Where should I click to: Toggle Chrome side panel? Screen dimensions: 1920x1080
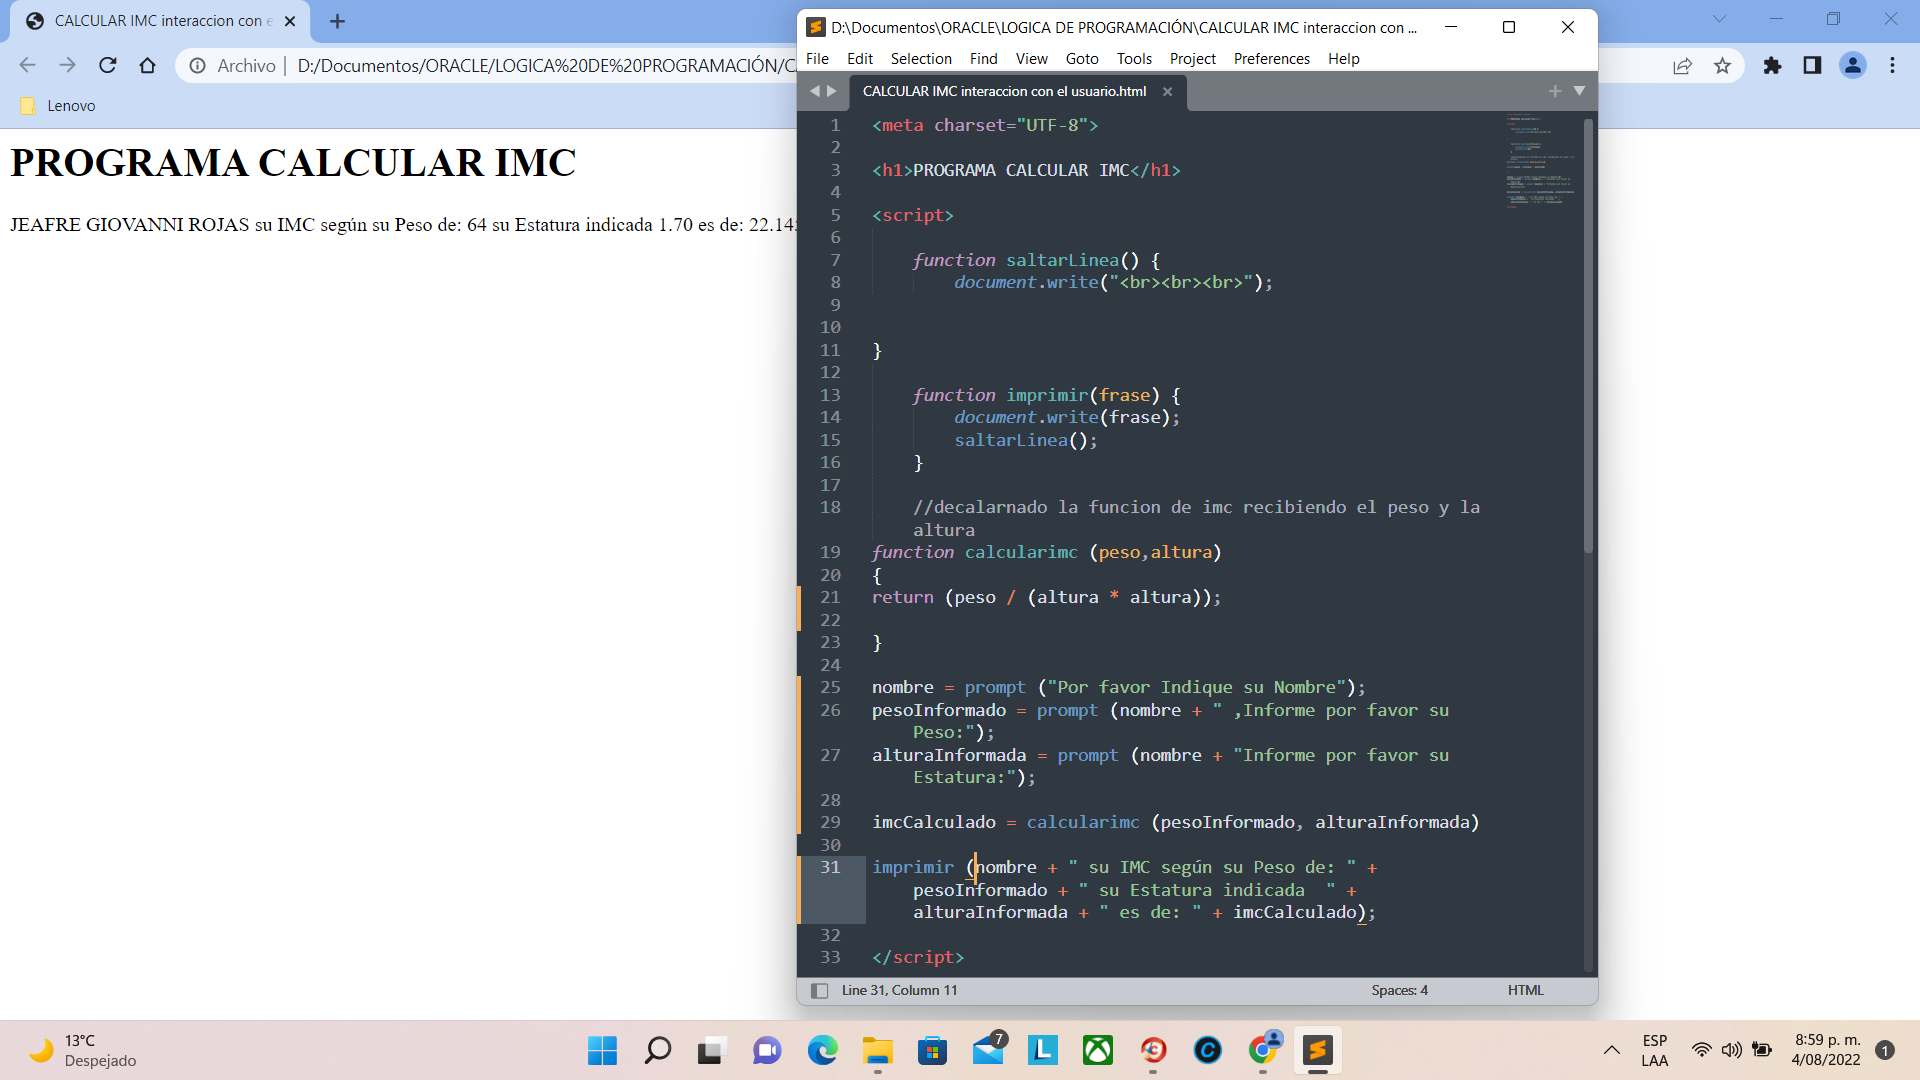[1812, 66]
